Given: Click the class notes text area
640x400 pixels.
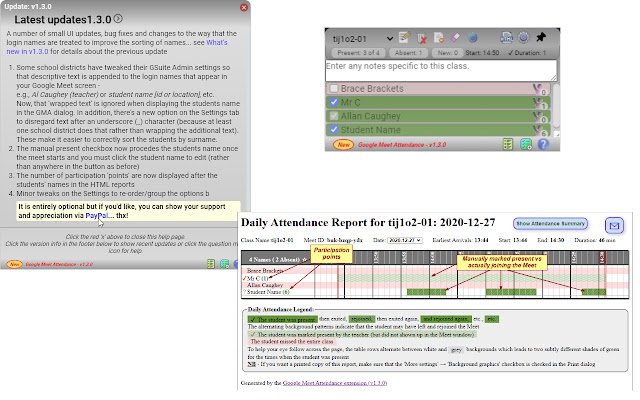Looking at the screenshot, I should pyautogui.click(x=441, y=71).
